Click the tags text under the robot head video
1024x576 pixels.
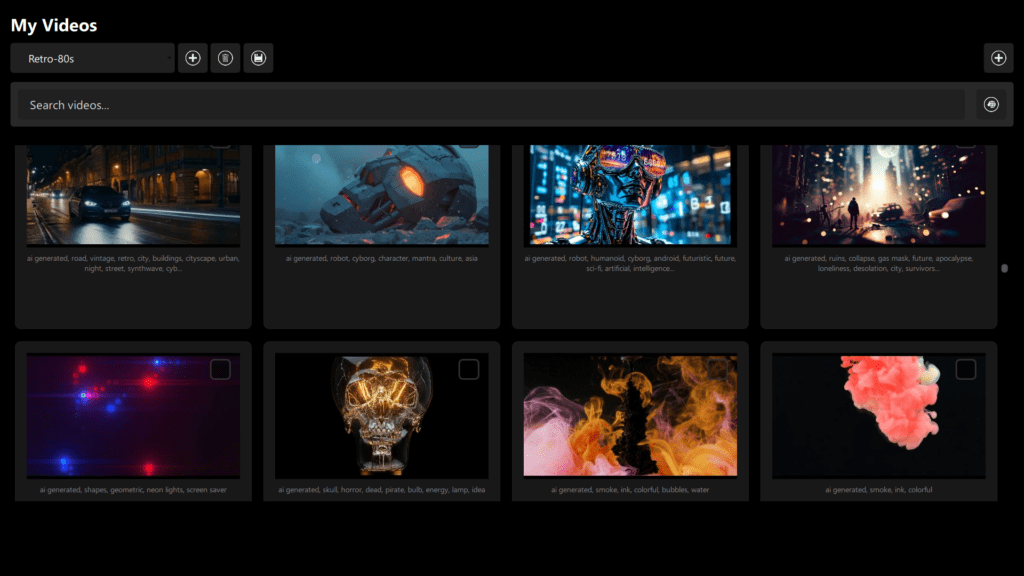click(381, 258)
